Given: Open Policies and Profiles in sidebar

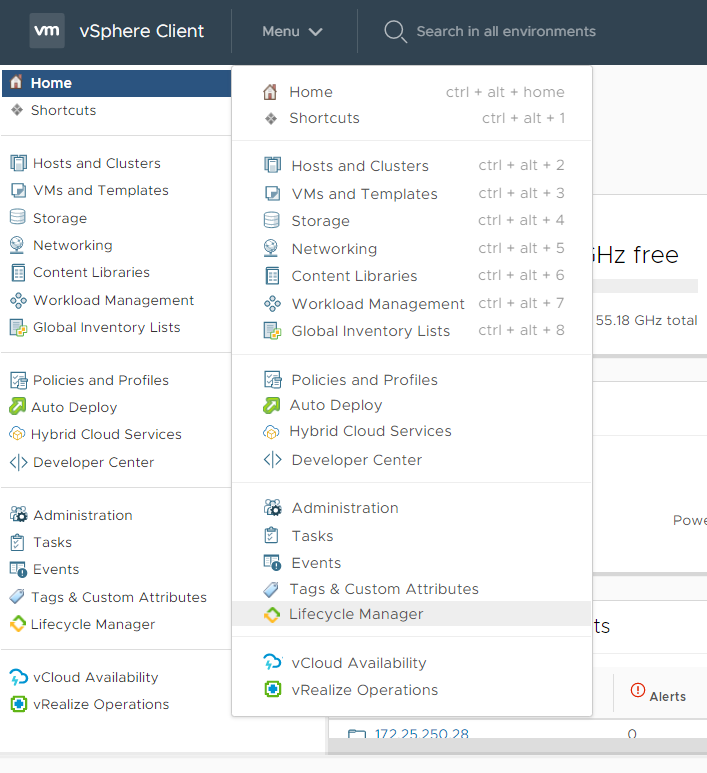Looking at the screenshot, I should [x=101, y=380].
